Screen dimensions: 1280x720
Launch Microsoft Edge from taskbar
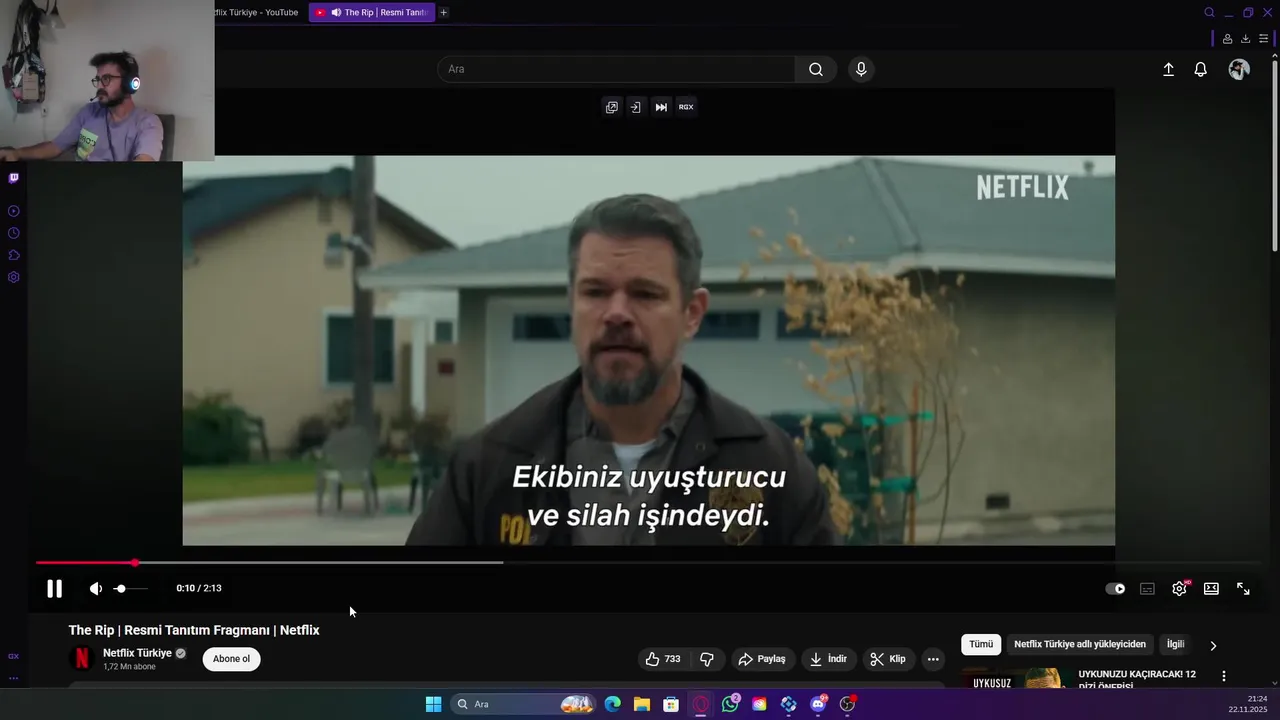click(x=613, y=704)
